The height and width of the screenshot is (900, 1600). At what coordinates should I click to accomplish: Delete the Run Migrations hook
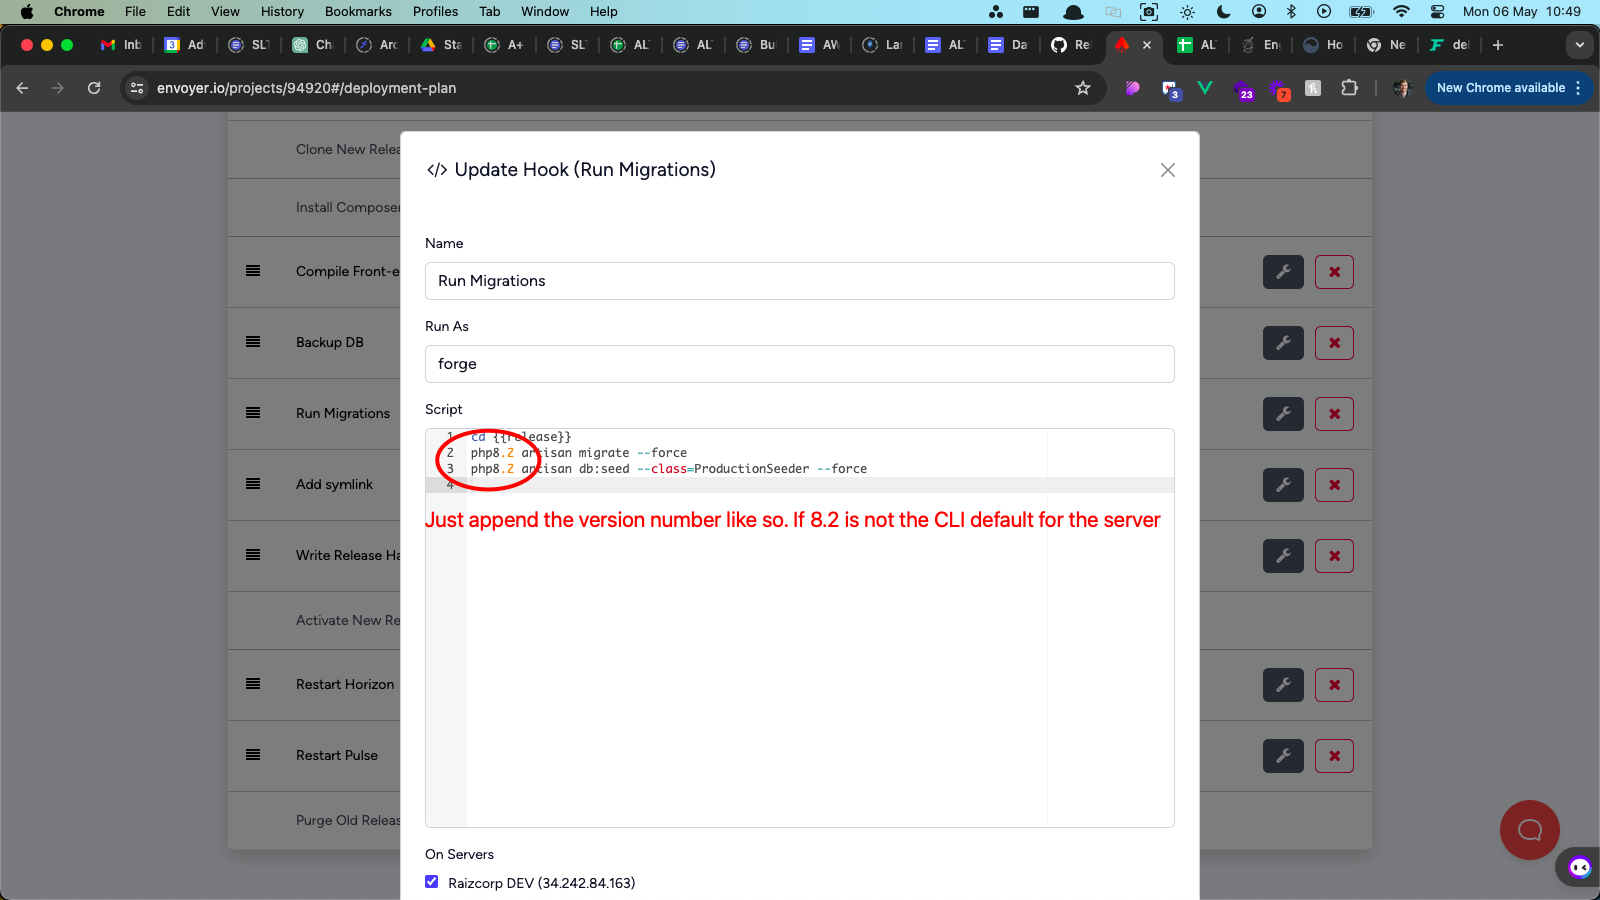tap(1334, 414)
